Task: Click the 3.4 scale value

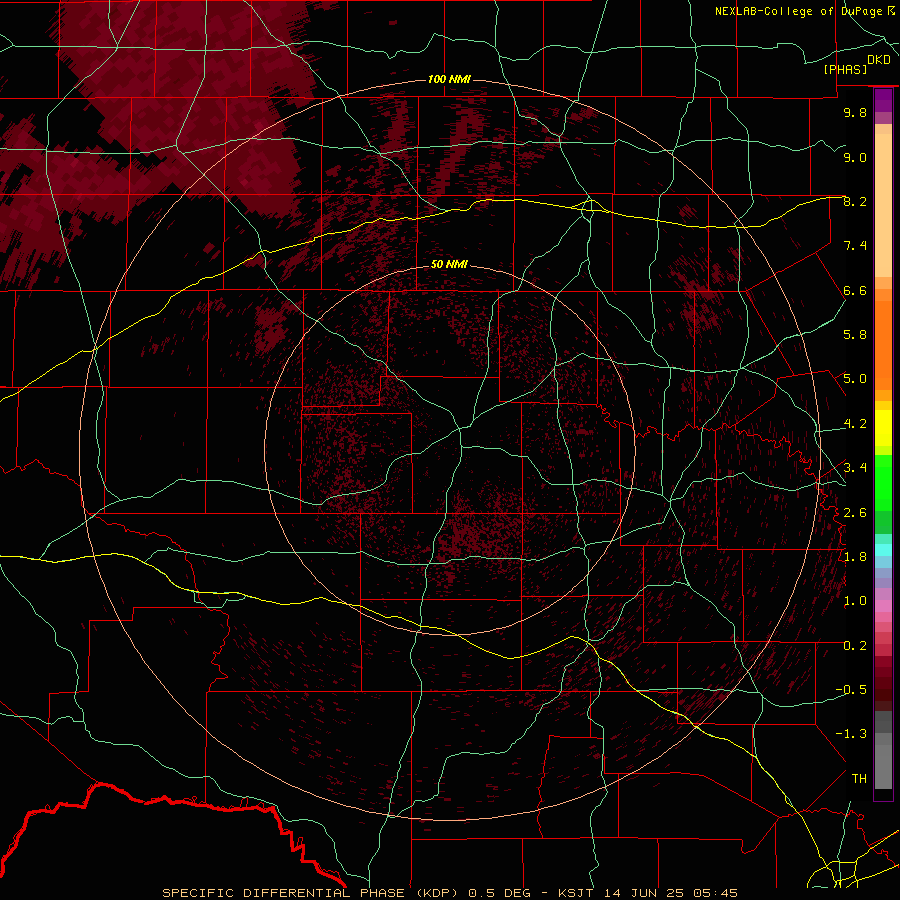Action: click(855, 468)
